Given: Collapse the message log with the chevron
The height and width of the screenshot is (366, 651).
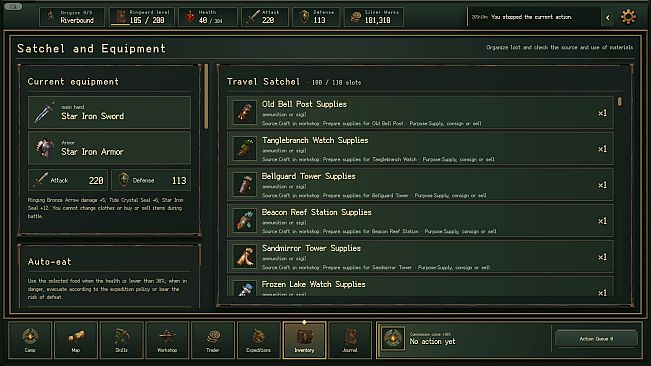Looking at the screenshot, I should tap(608, 17).
